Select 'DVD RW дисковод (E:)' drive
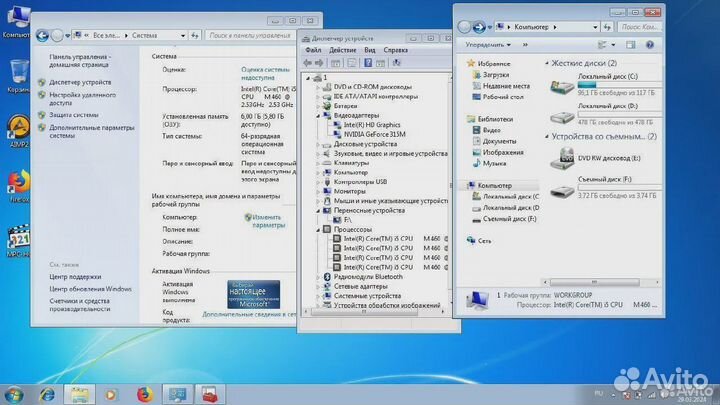The width and height of the screenshot is (720, 405). coord(596,158)
